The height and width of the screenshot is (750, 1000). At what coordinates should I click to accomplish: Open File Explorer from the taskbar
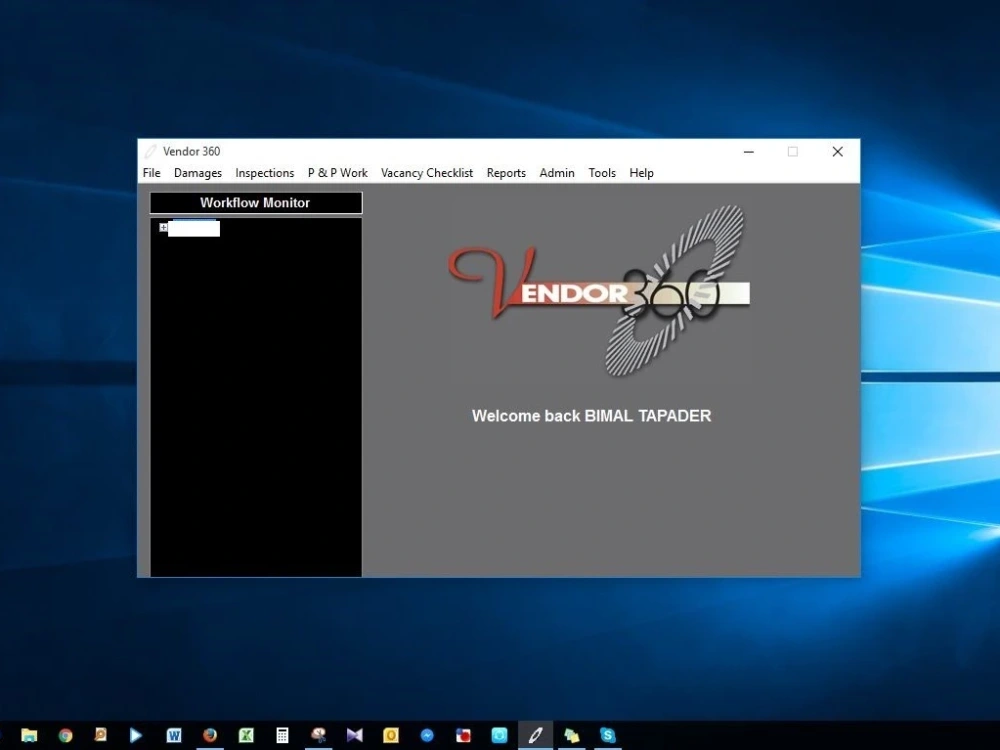[29, 735]
